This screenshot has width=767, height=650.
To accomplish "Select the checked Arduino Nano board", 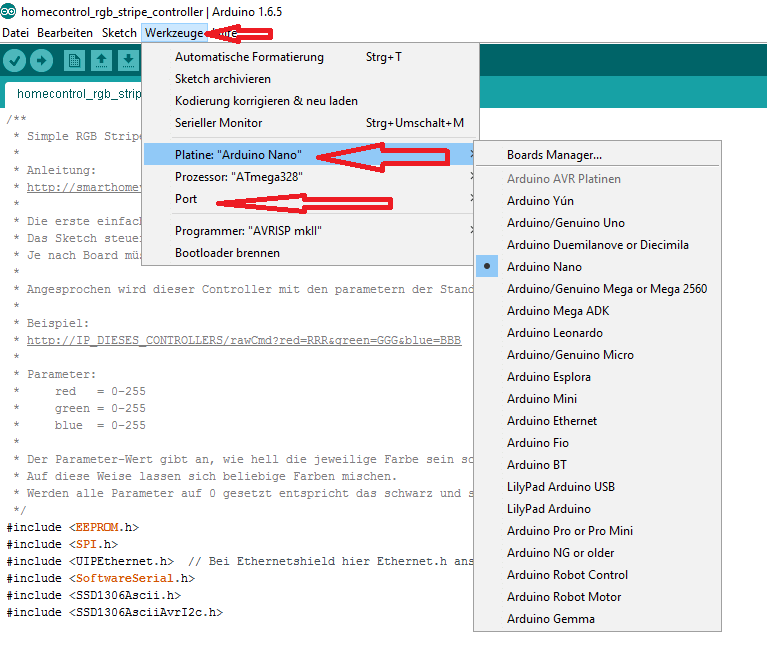I will (597, 267).
